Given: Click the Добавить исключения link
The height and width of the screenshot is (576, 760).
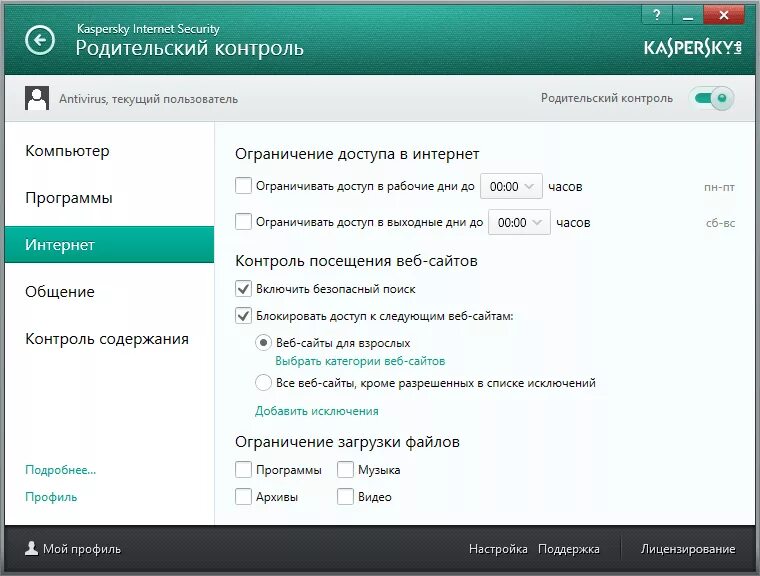Looking at the screenshot, I should (x=317, y=411).
